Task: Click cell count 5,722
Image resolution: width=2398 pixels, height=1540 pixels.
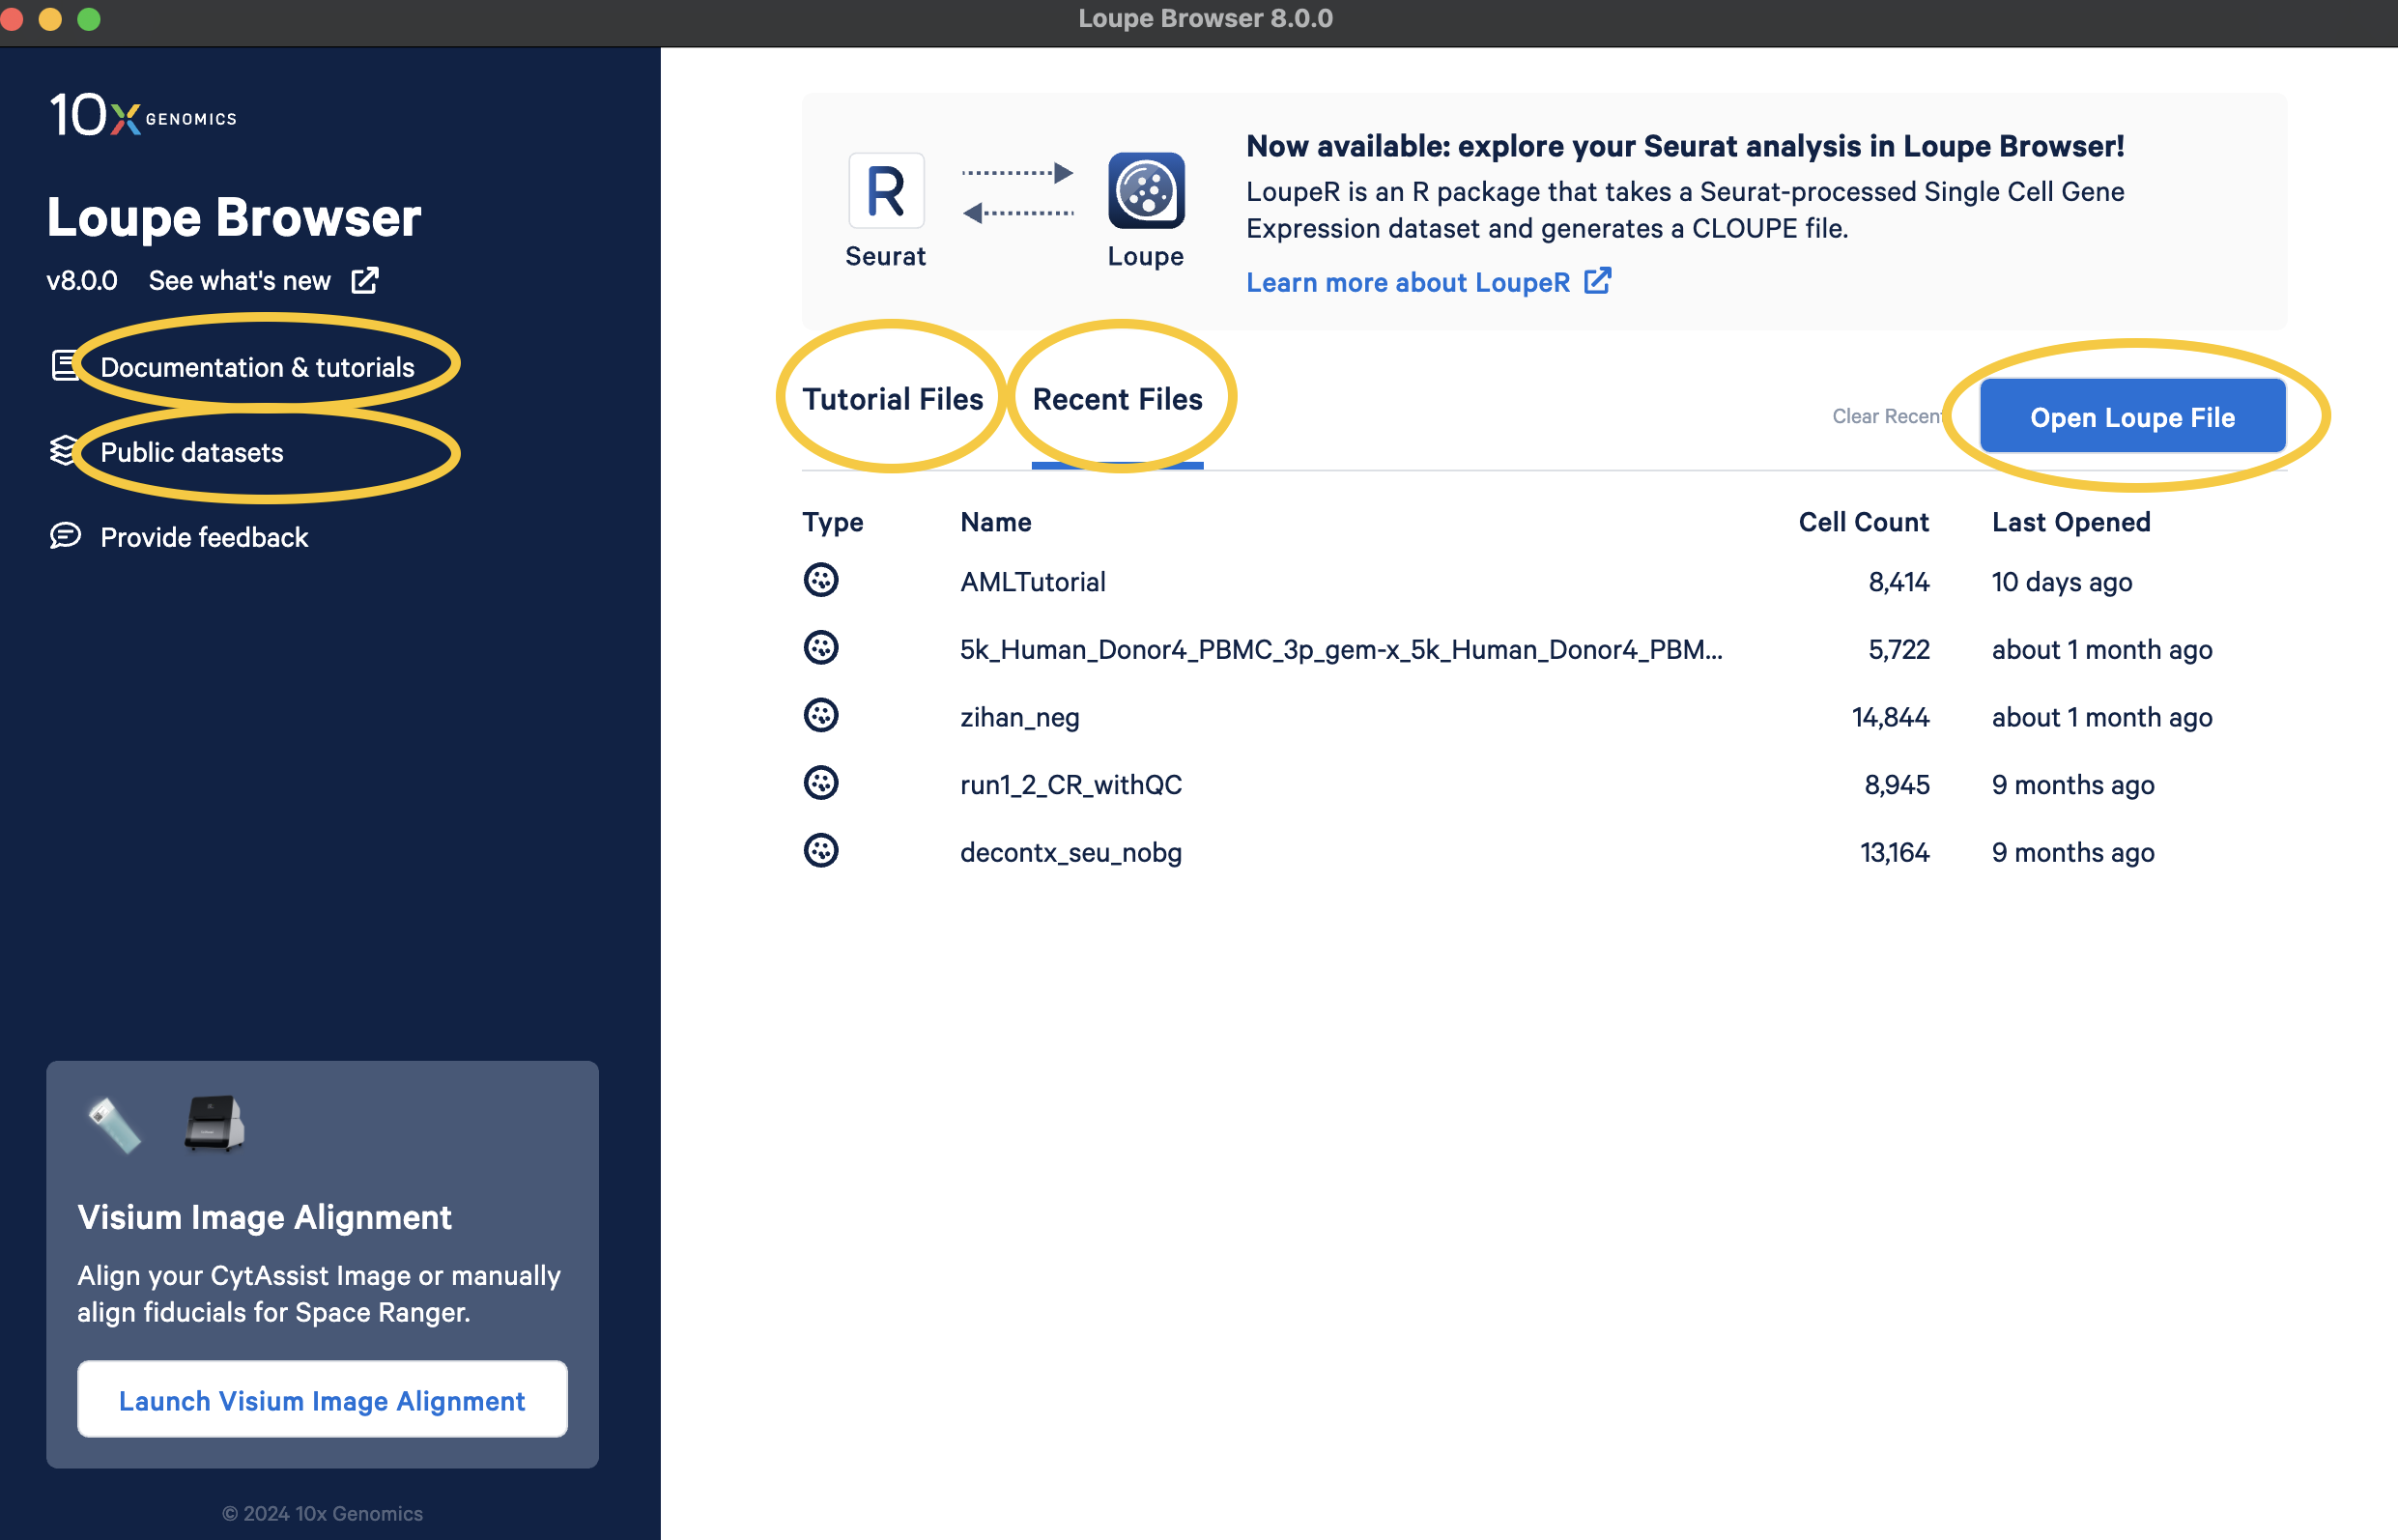Action: pyautogui.click(x=1899, y=650)
